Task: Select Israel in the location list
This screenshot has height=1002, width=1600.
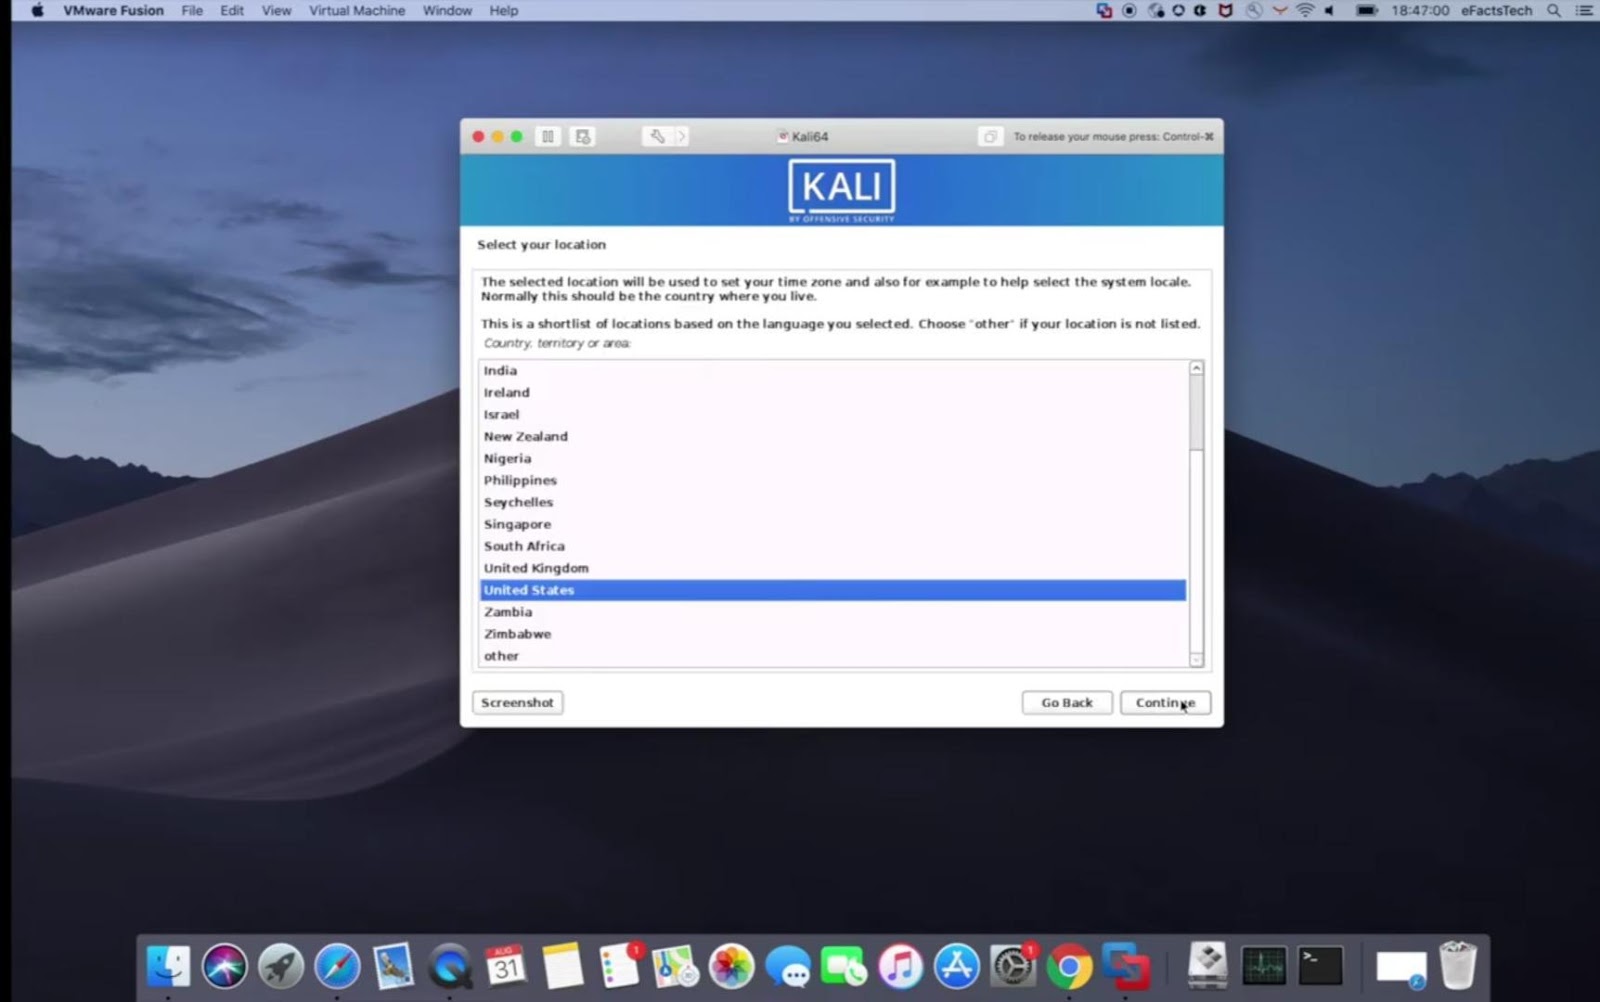Action: pyautogui.click(x=833, y=414)
